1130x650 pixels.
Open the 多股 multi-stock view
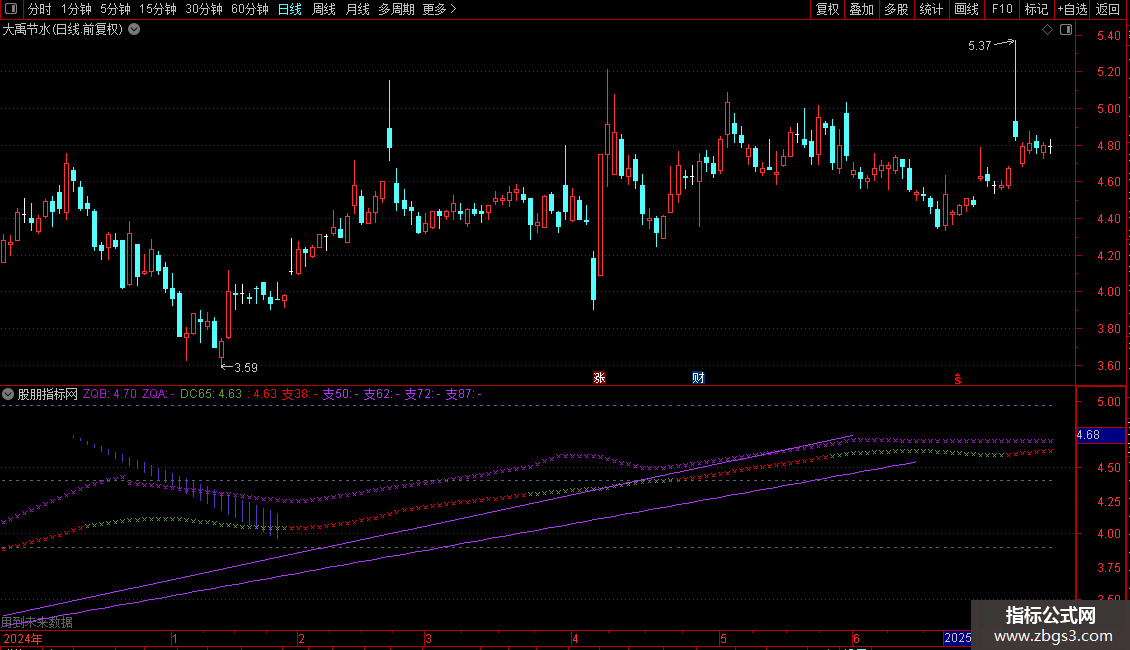tap(897, 9)
